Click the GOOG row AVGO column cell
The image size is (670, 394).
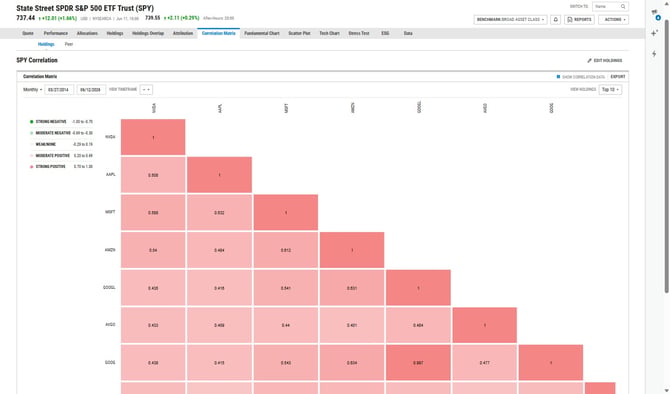pos(485,363)
